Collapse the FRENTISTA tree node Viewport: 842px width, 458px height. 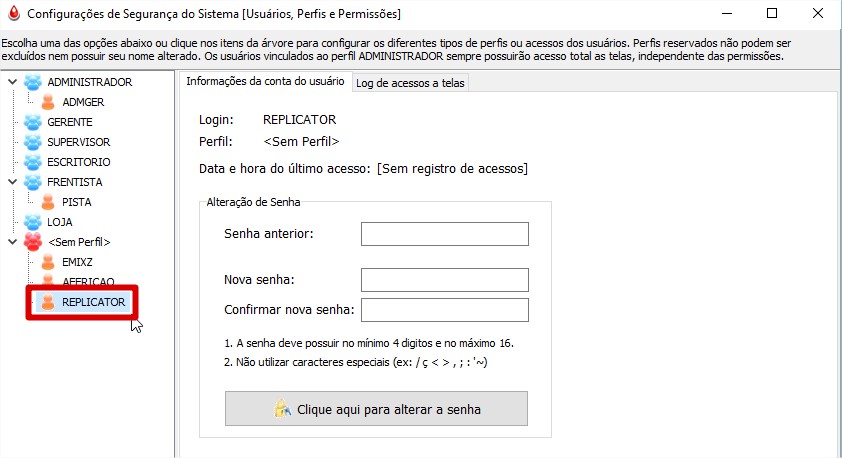coord(12,182)
